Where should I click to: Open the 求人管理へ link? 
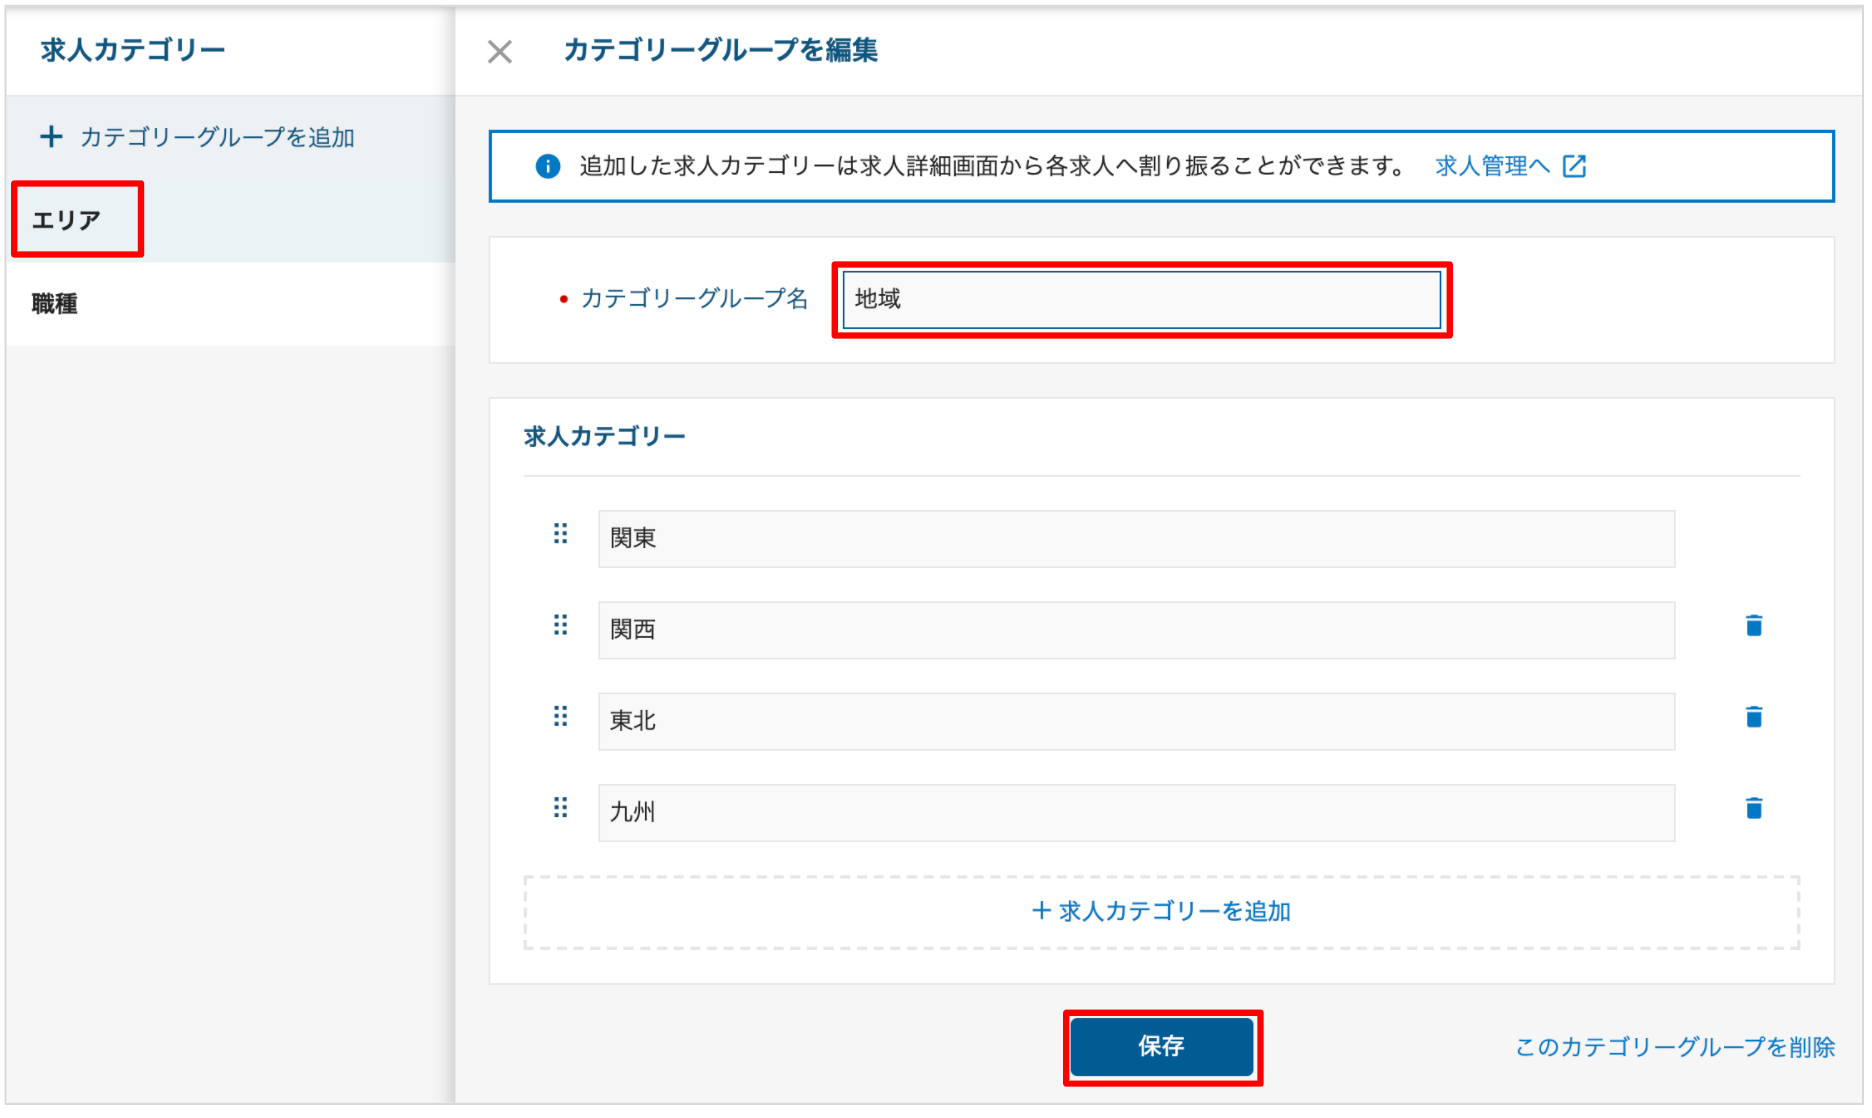[x=1492, y=166]
